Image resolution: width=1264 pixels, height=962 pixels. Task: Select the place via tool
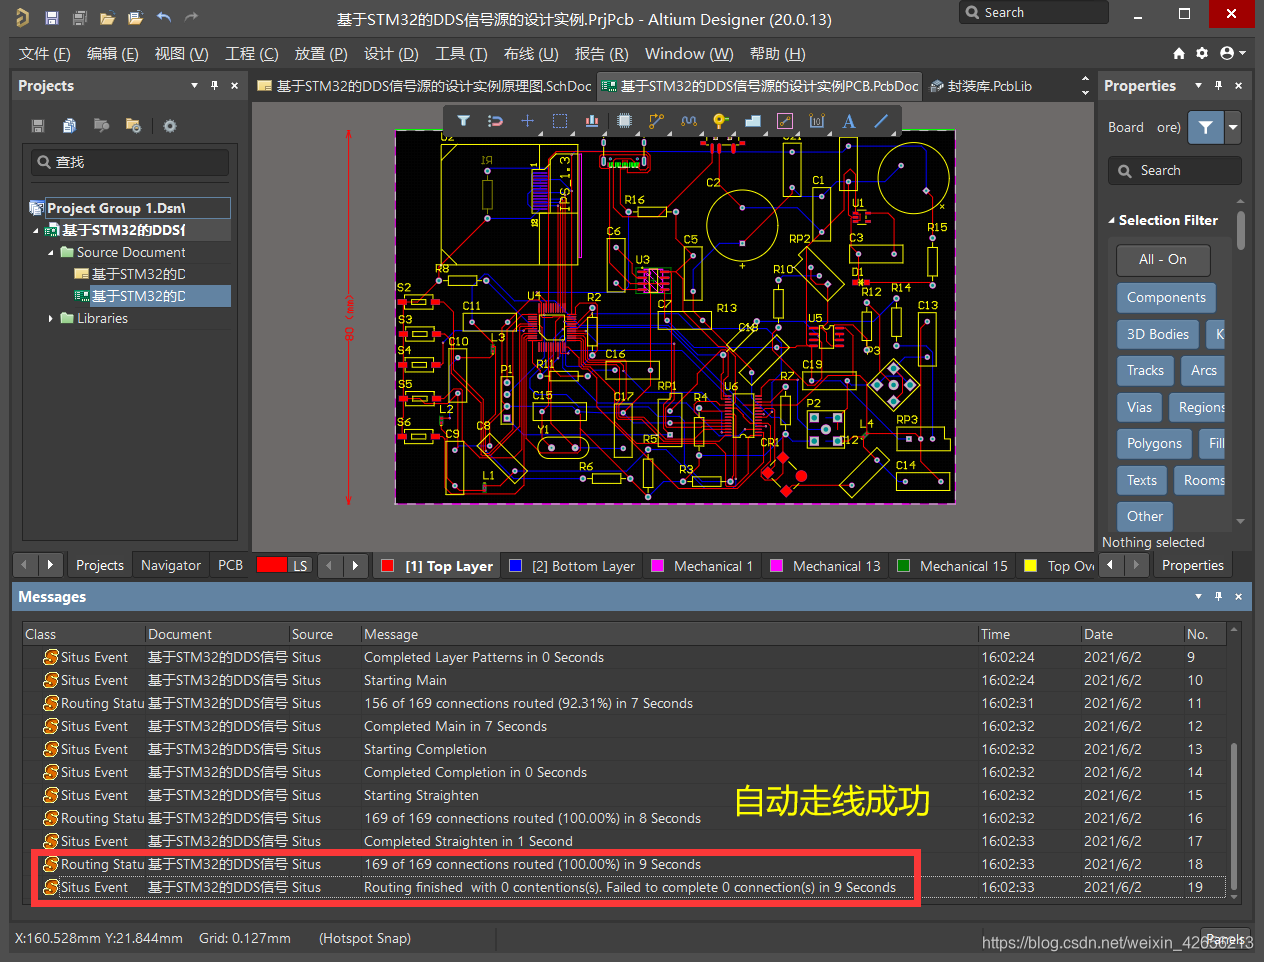(720, 121)
